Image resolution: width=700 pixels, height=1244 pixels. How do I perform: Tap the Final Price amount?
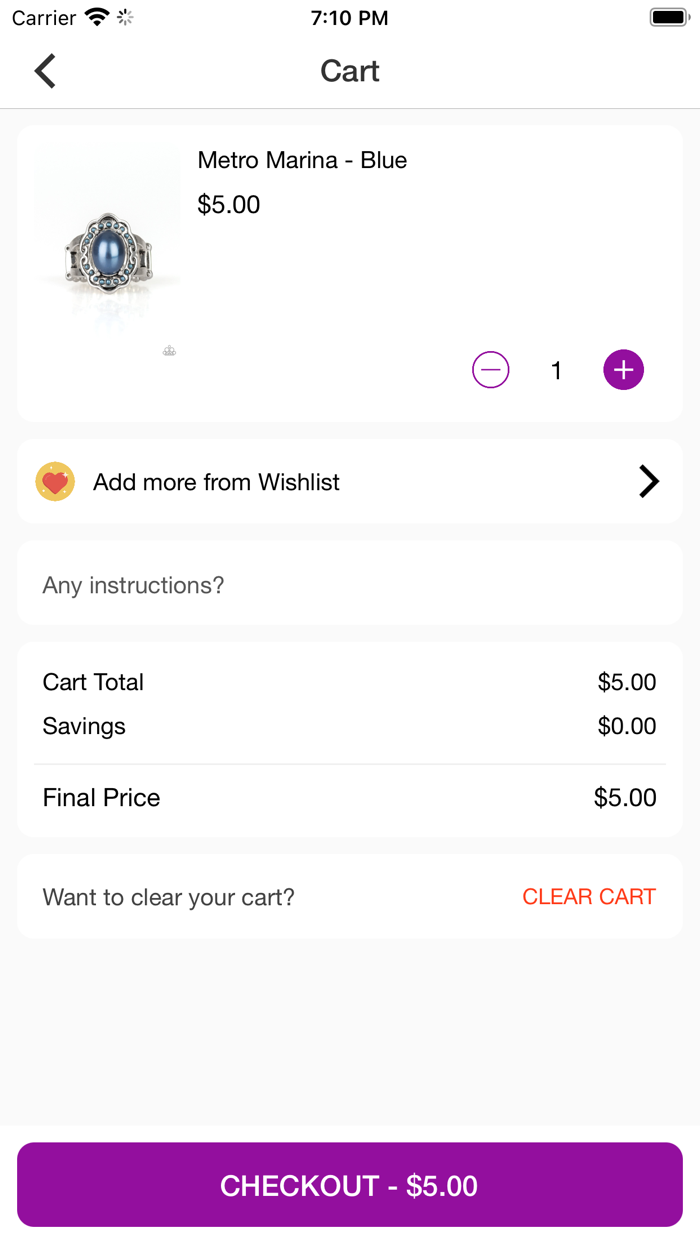pyautogui.click(x=625, y=798)
